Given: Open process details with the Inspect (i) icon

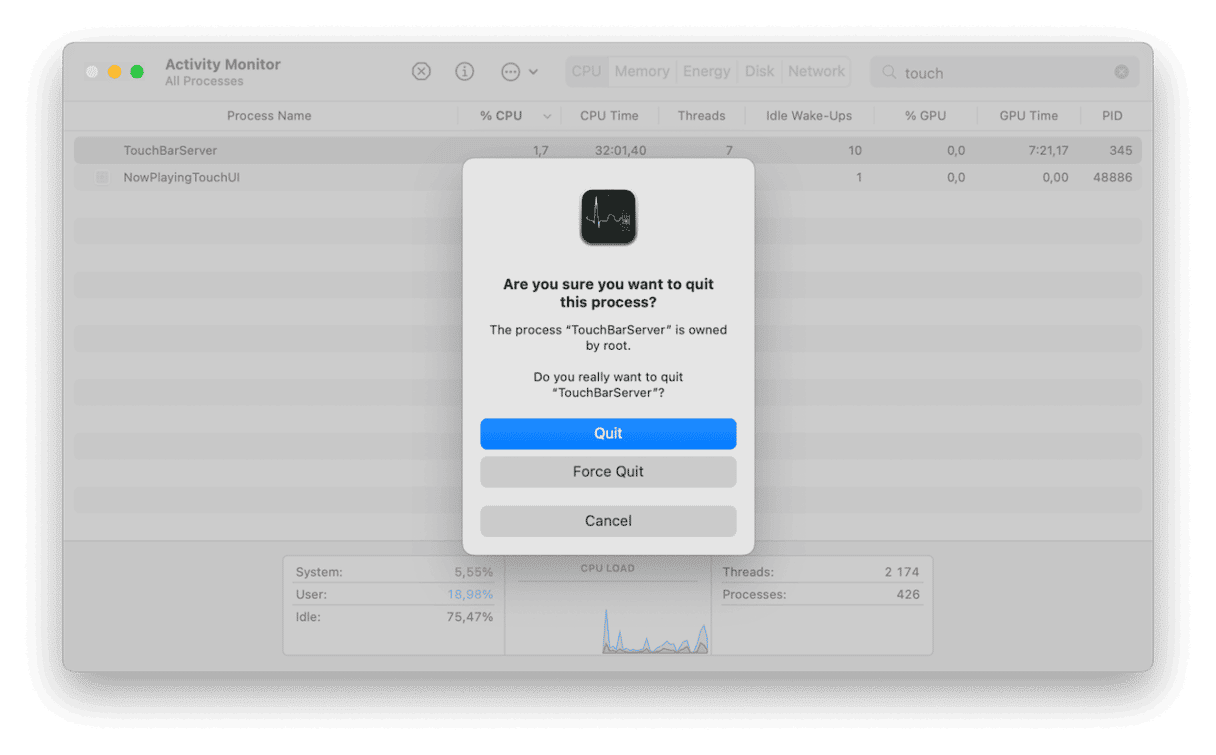Looking at the screenshot, I should coord(464,71).
